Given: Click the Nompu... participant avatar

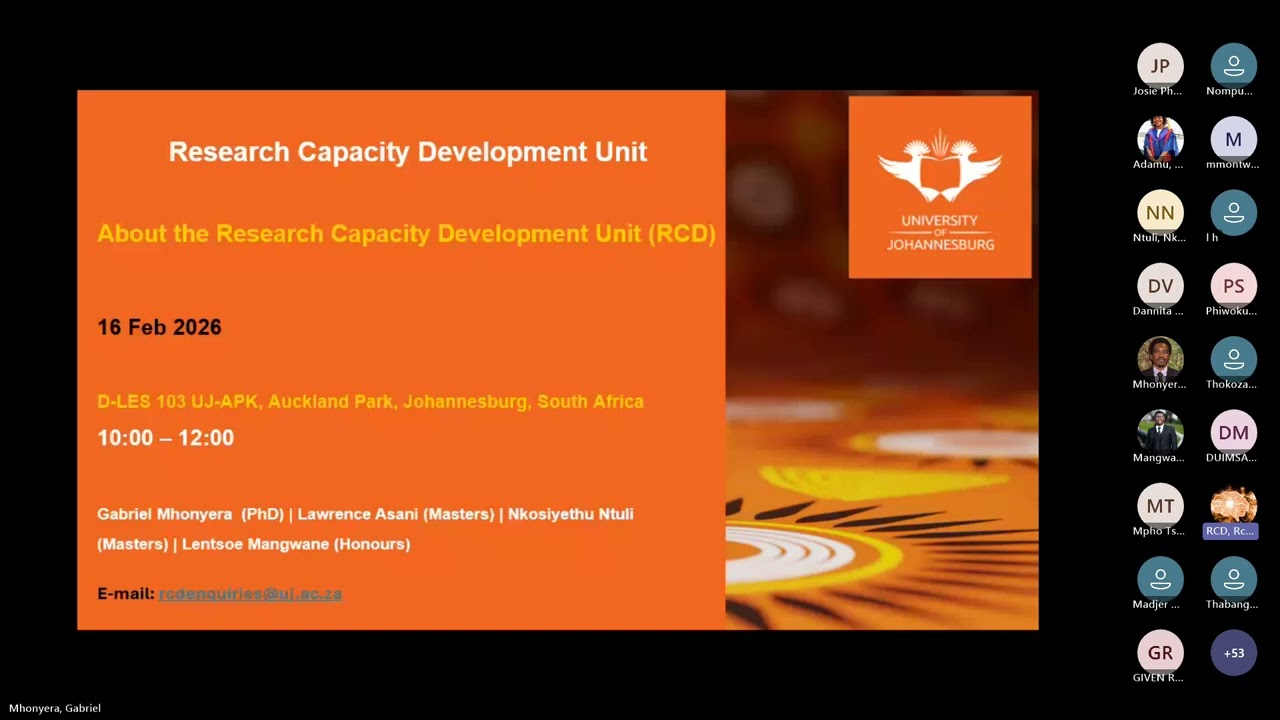Looking at the screenshot, I should coord(1234,66).
